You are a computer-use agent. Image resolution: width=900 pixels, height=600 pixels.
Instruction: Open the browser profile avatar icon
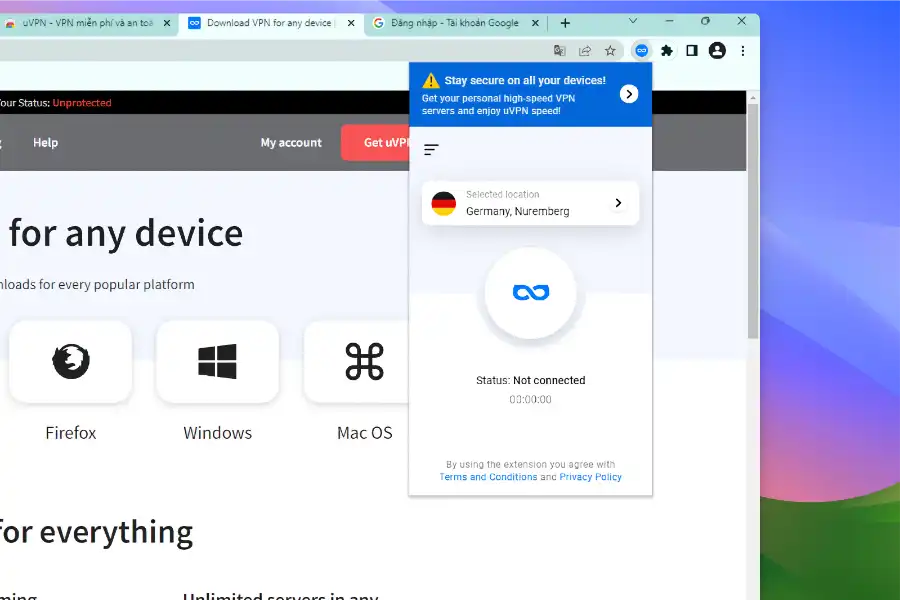717,49
